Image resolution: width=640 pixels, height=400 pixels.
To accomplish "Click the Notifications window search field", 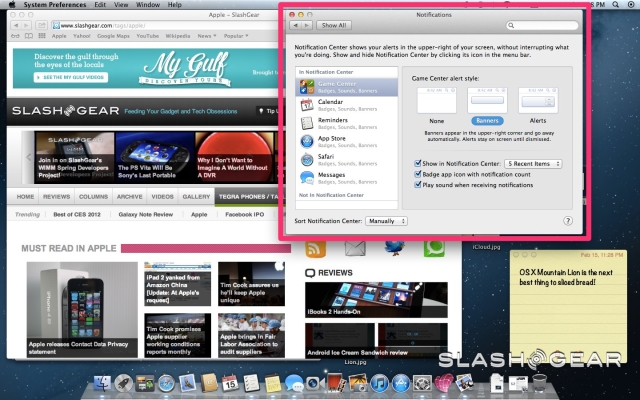I will tap(542, 25).
